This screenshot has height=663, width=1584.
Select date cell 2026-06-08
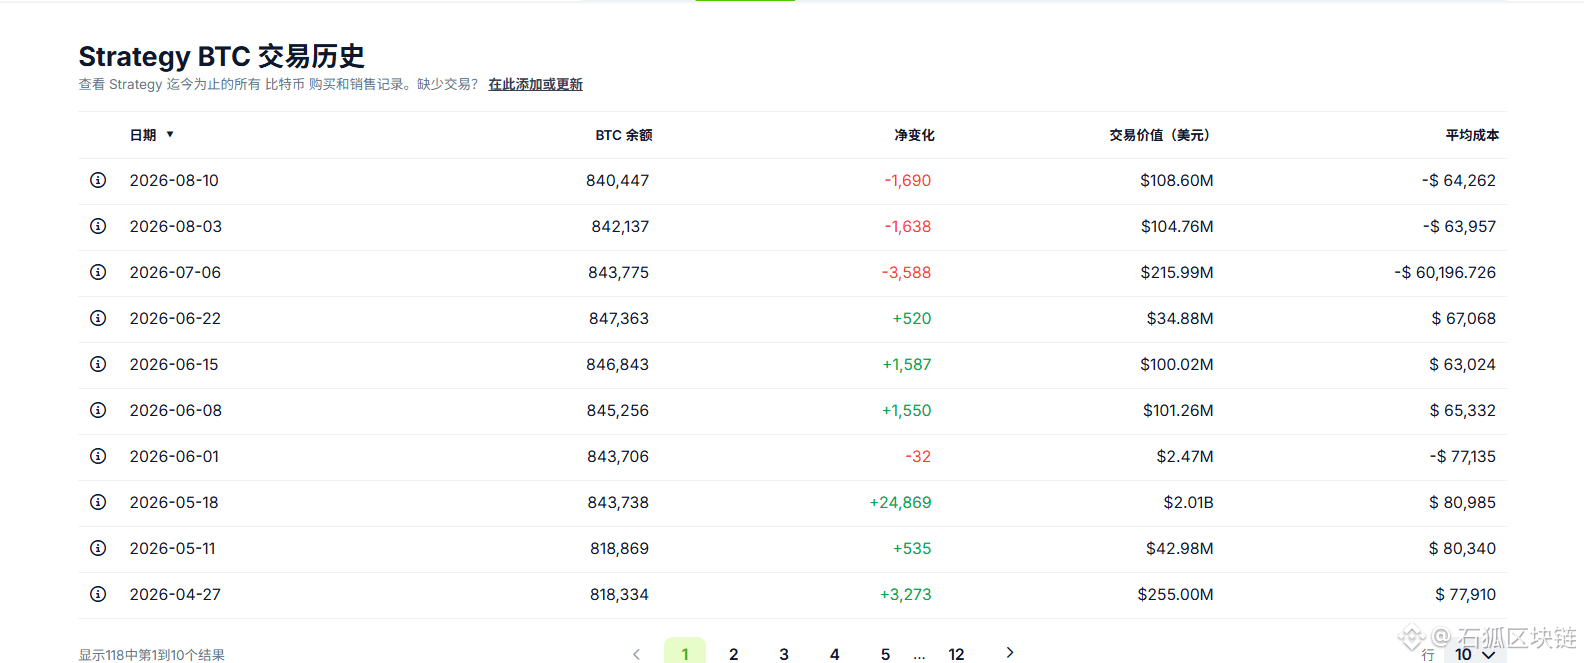point(176,410)
